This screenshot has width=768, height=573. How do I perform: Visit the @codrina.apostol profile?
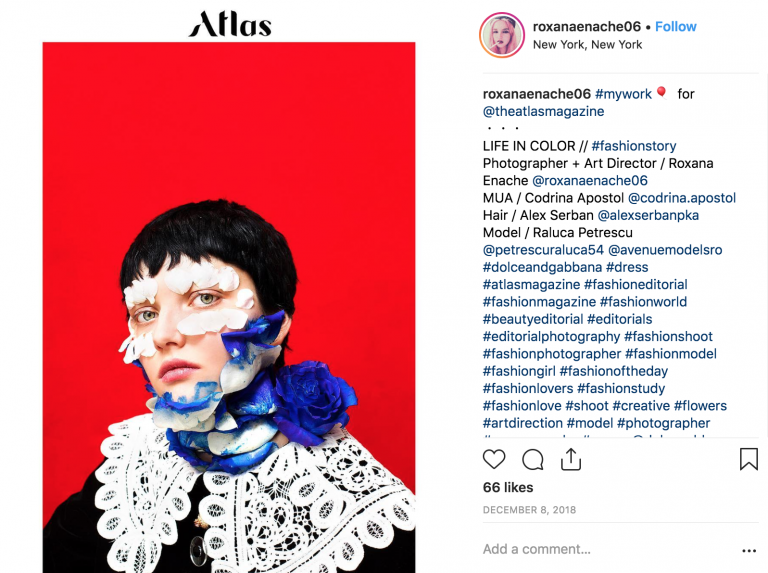coord(682,198)
